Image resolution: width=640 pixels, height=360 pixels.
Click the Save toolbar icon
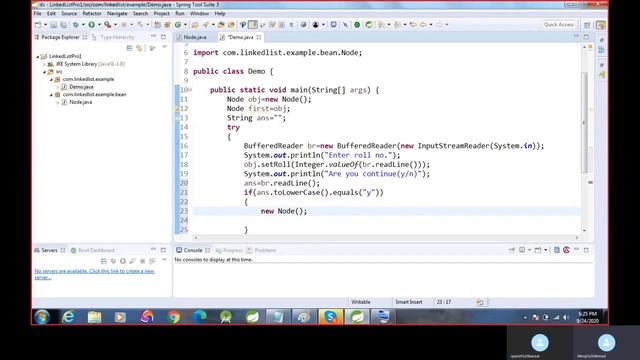(53, 25)
